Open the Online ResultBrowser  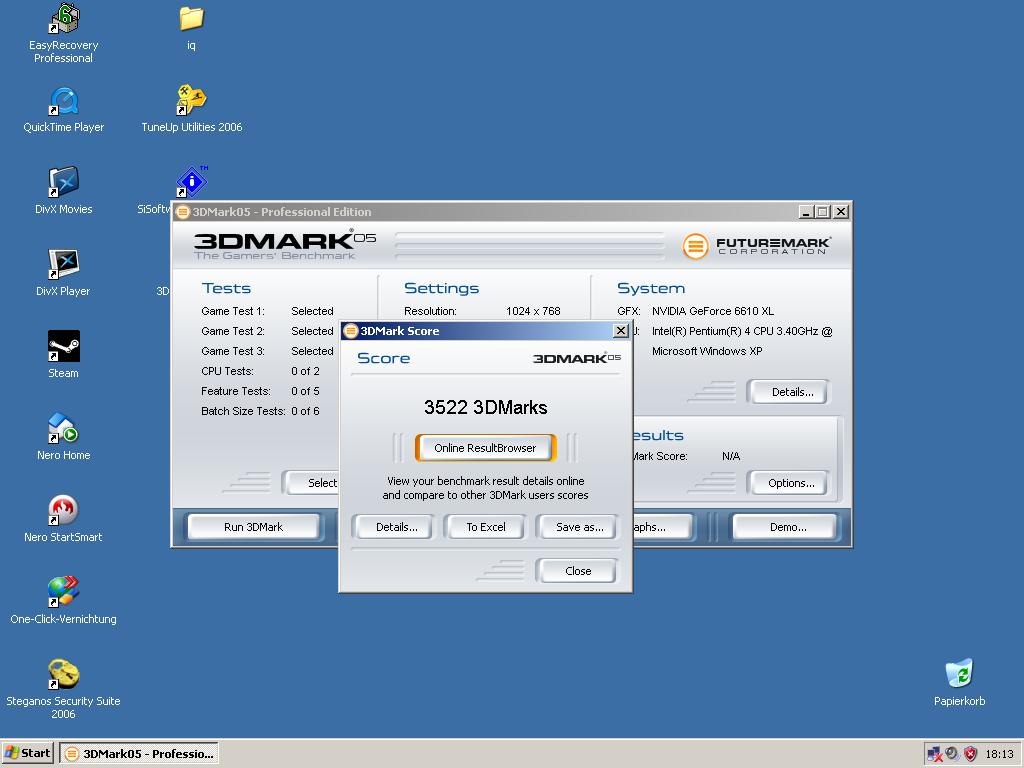[x=485, y=448]
